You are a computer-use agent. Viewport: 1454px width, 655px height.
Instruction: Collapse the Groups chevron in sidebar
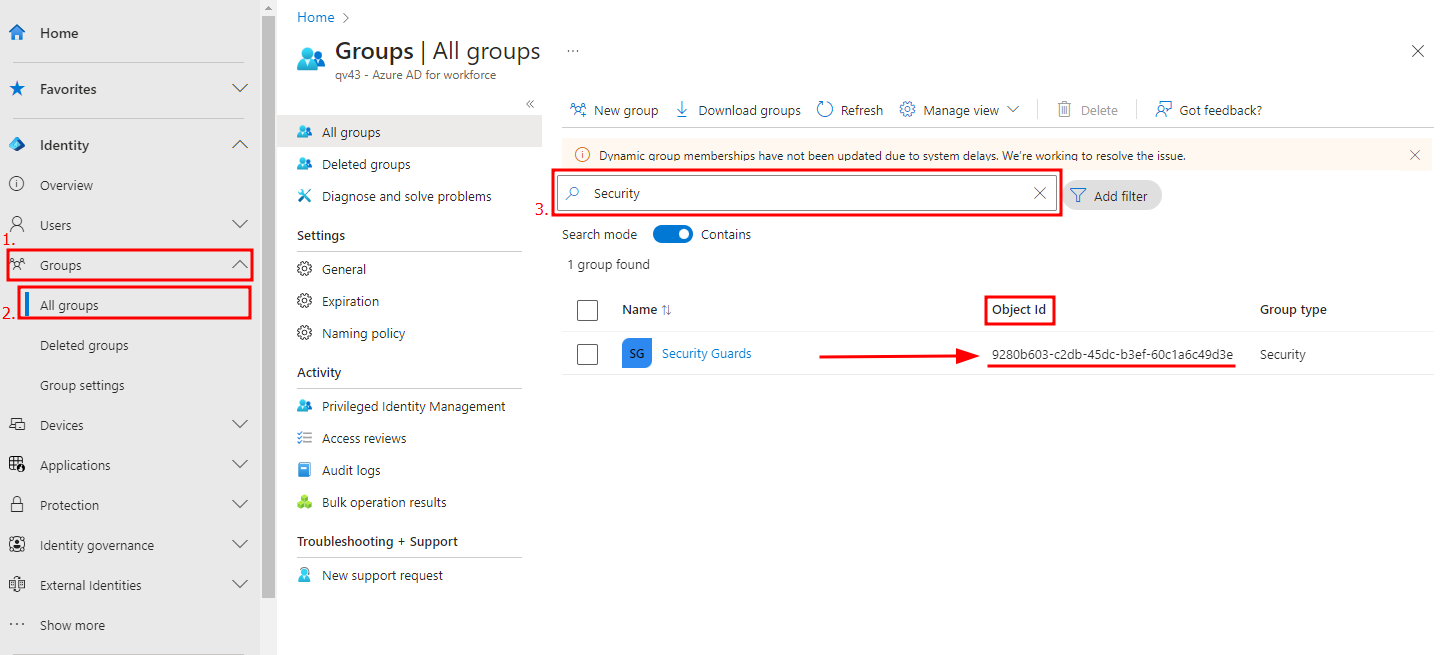point(240,265)
